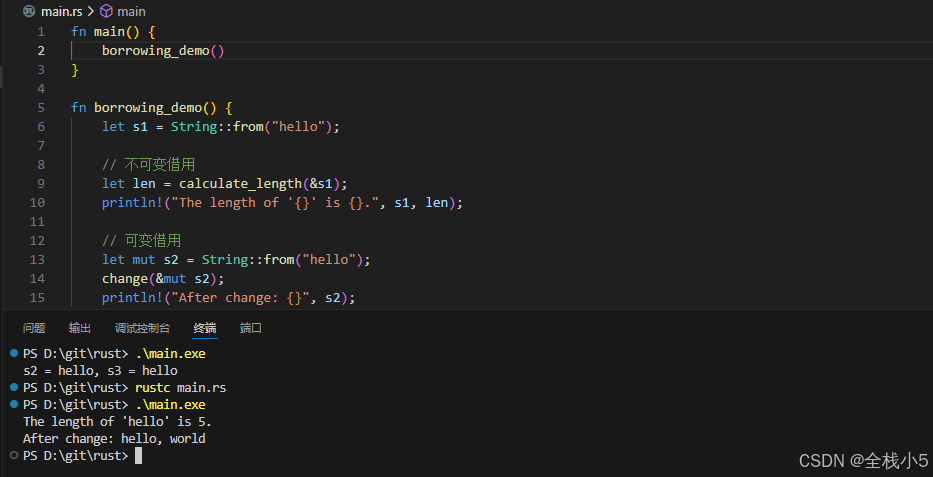Click the main.rs breadcrumb file name

tap(61, 11)
